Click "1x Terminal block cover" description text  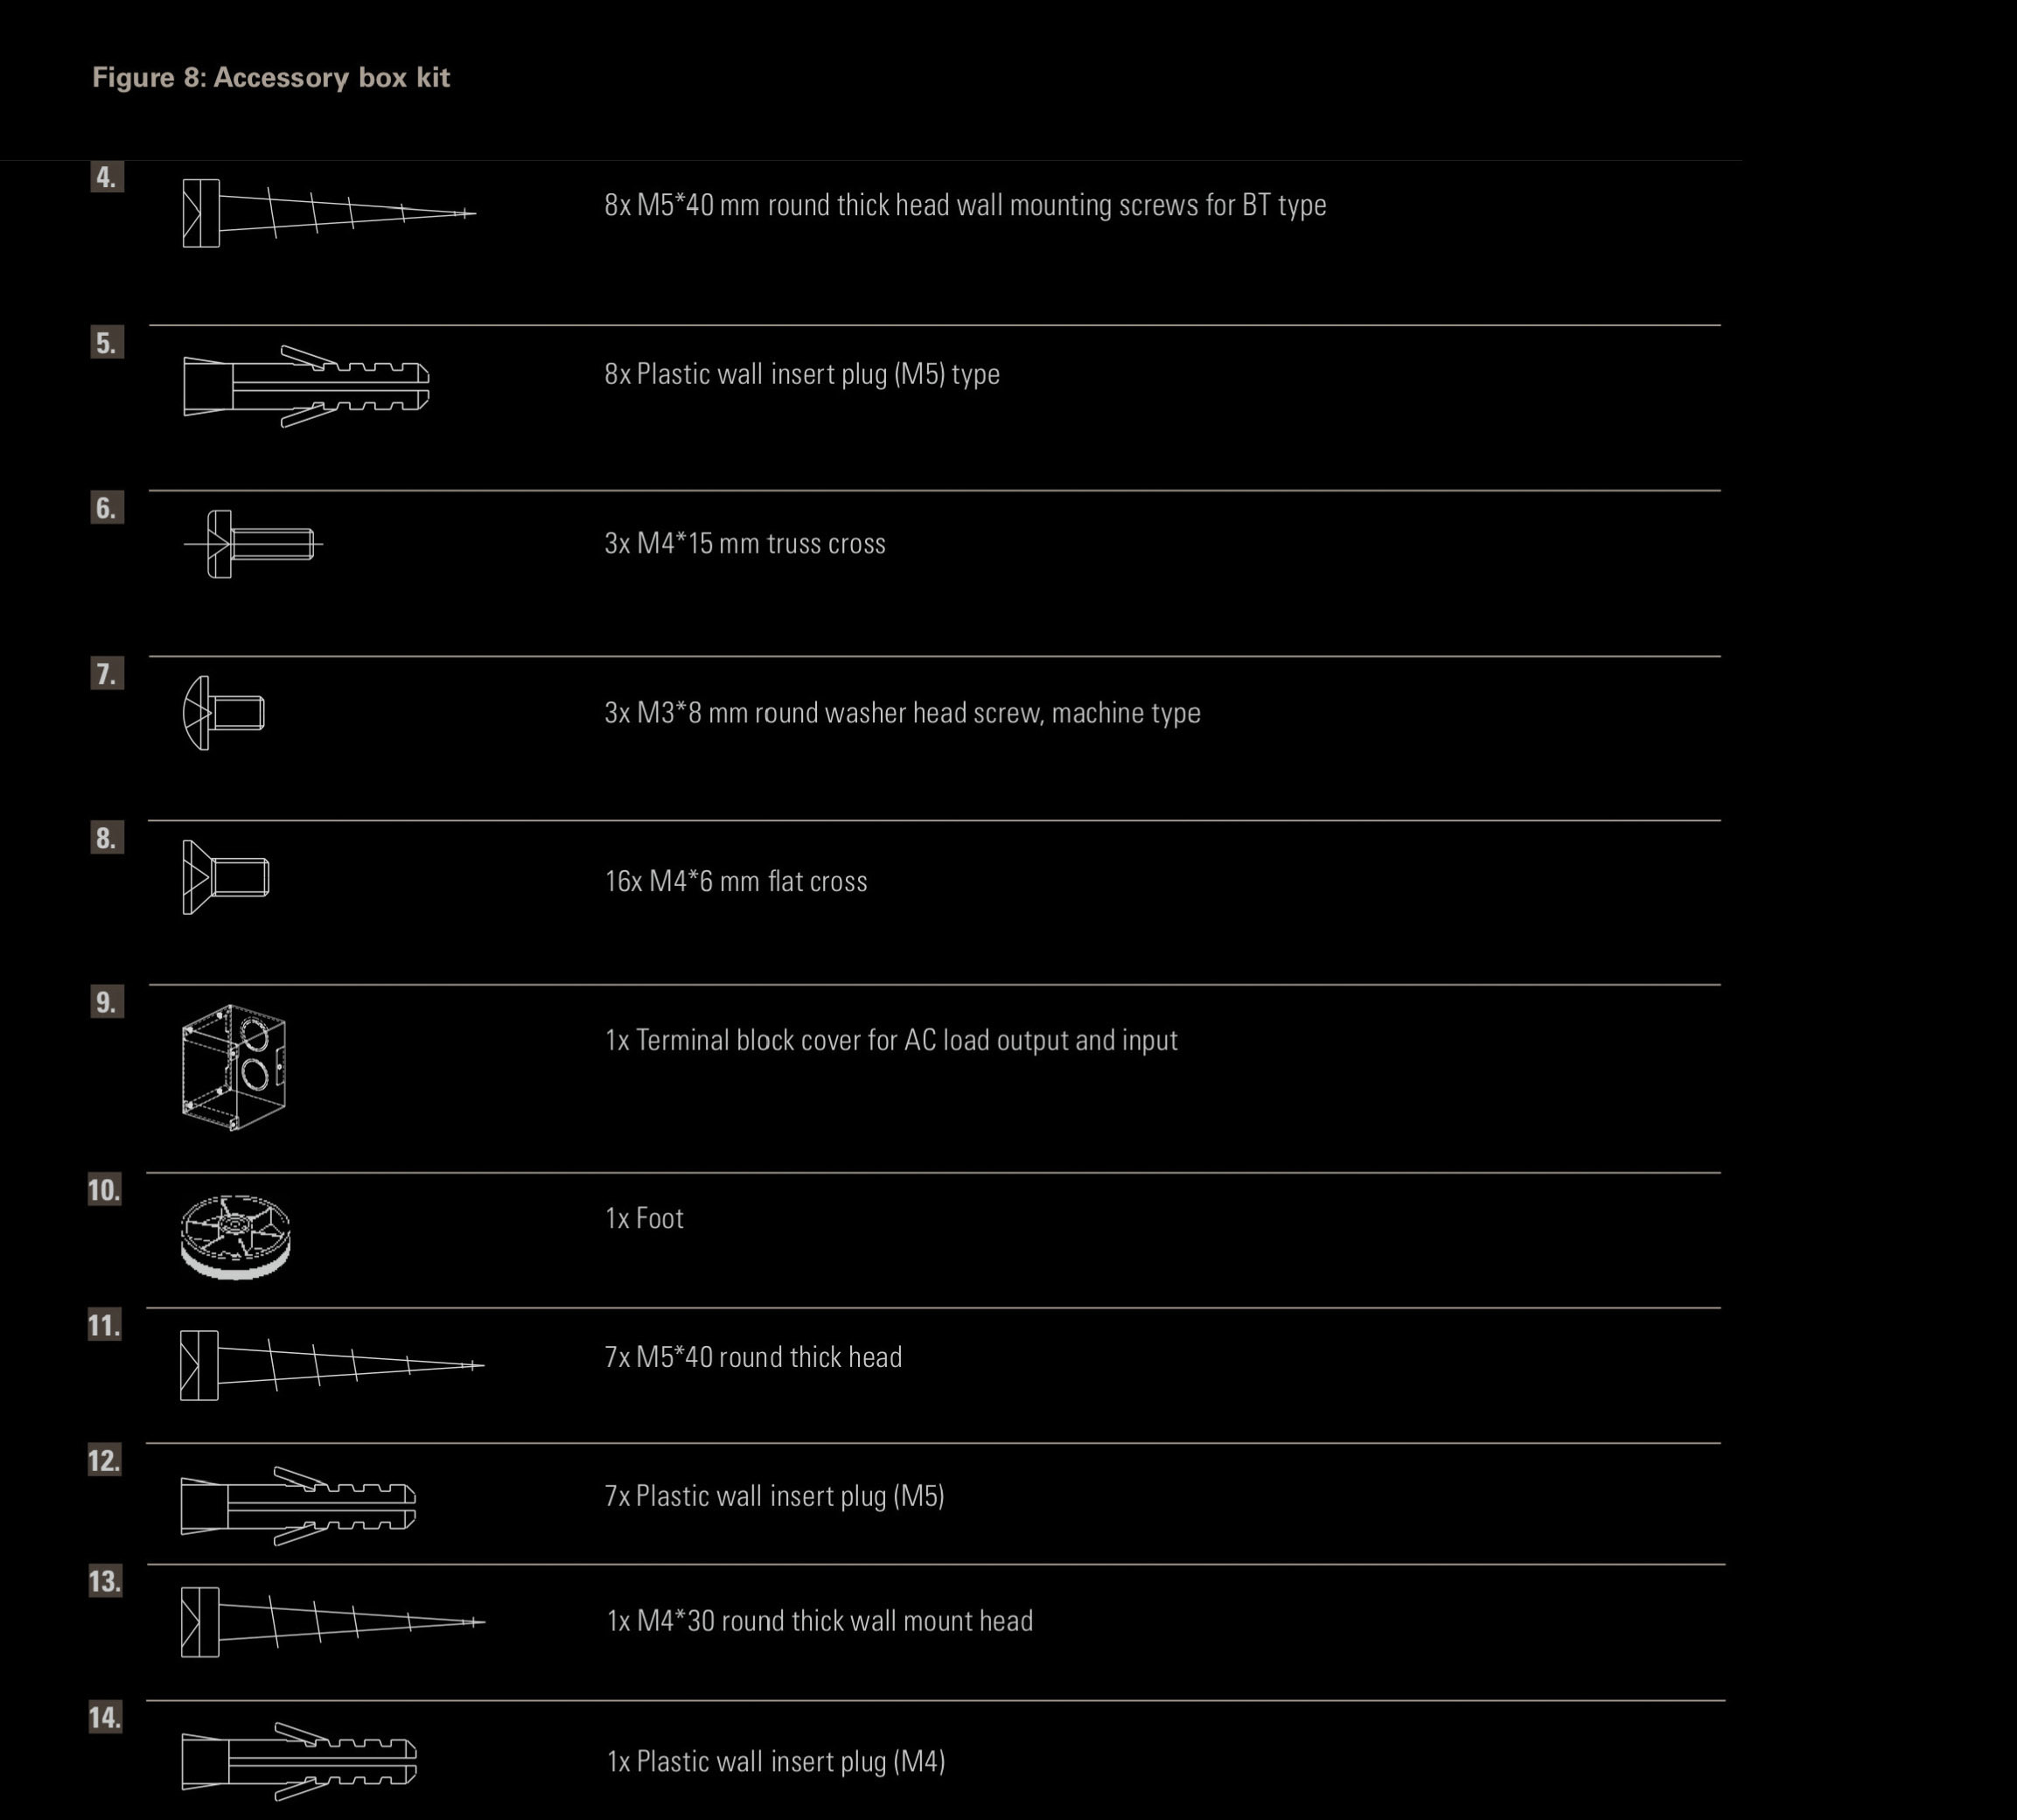(x=891, y=1040)
